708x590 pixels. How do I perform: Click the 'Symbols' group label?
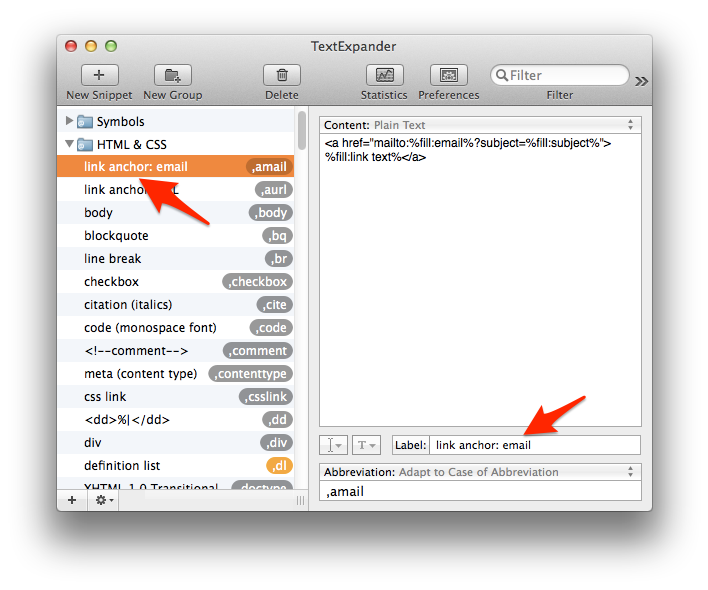121,122
